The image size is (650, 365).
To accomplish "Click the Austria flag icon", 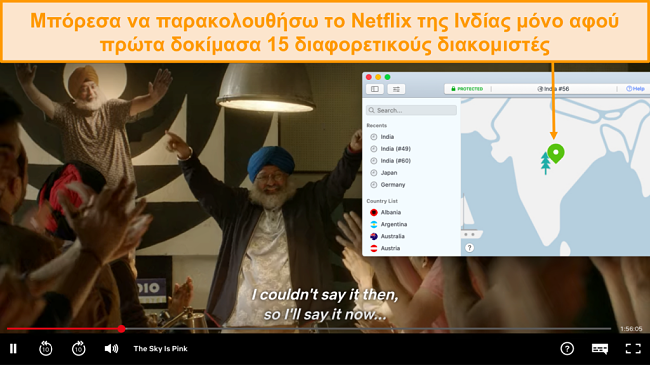I will pyautogui.click(x=374, y=248).
